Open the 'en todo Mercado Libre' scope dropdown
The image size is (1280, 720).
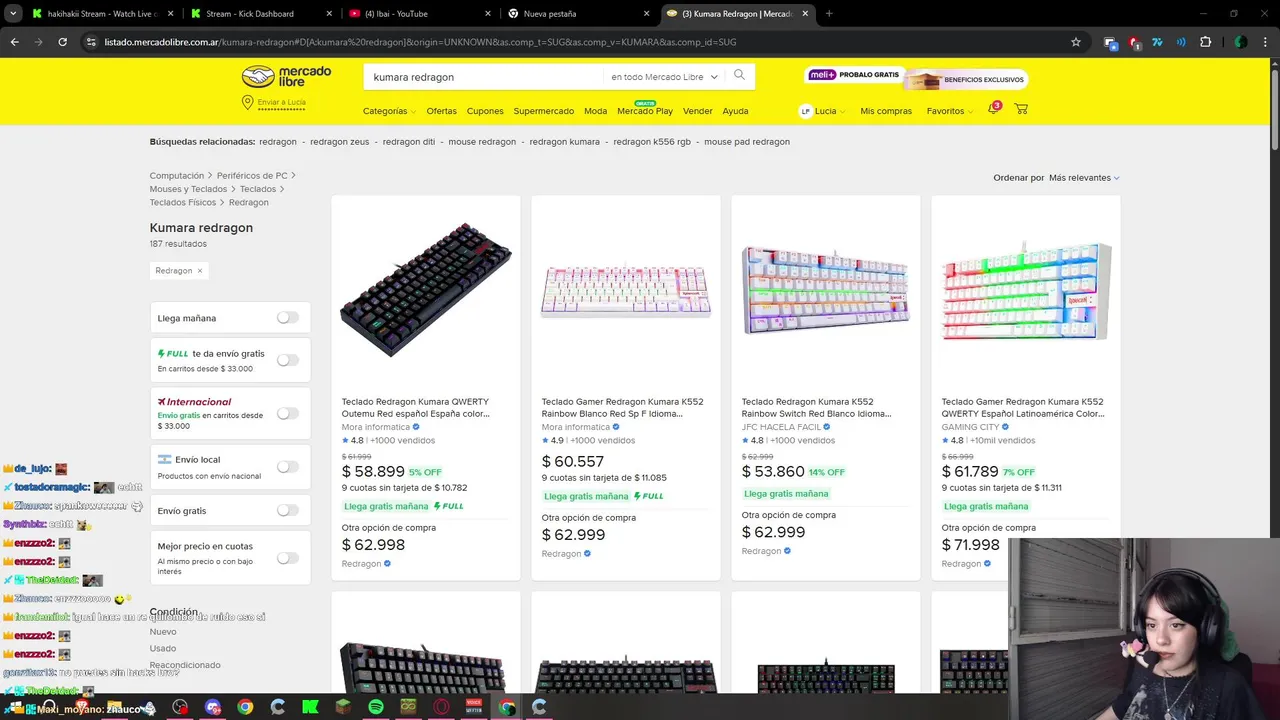pos(665,77)
